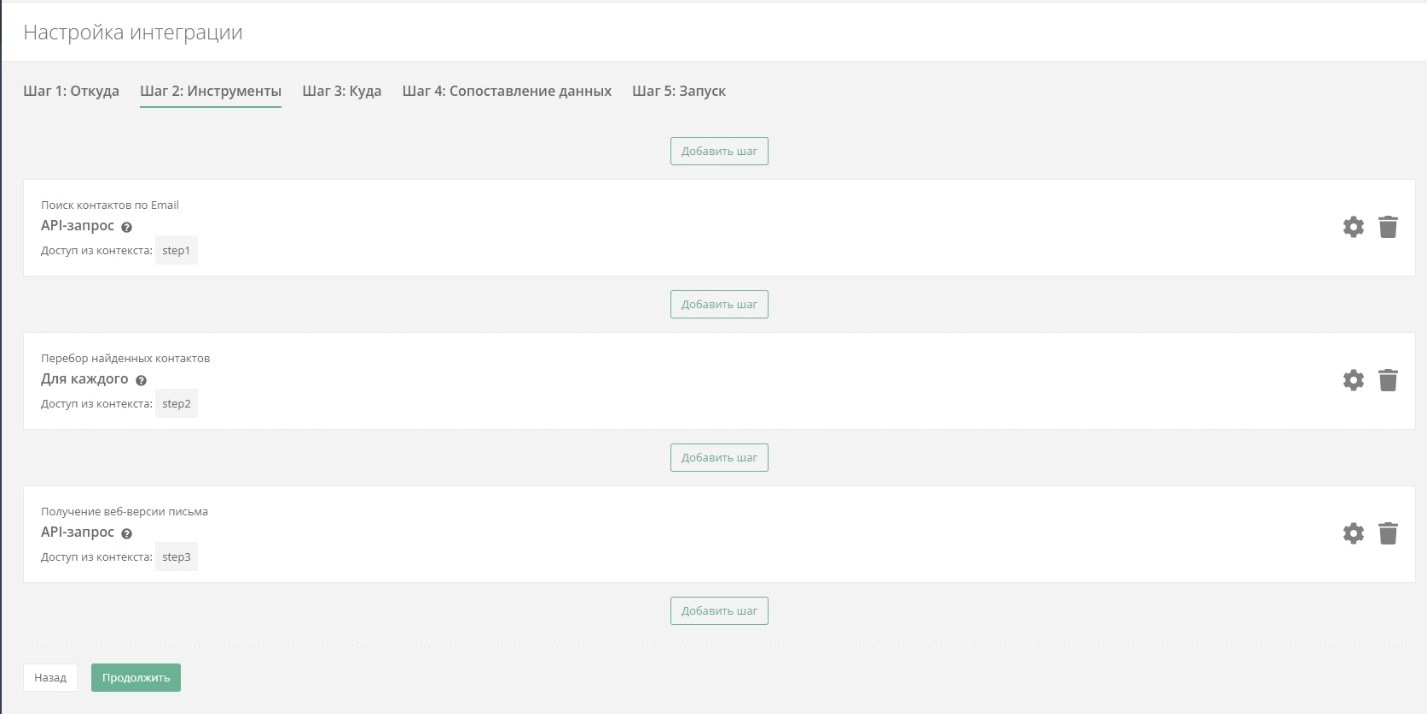Click 'Добавить шаг' below the step3 card
The width and height of the screenshot is (1427, 714).
point(719,611)
